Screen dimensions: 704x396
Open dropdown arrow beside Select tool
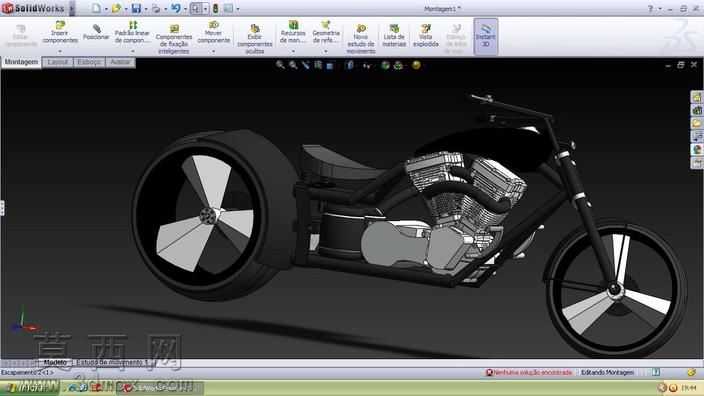click(x=205, y=9)
